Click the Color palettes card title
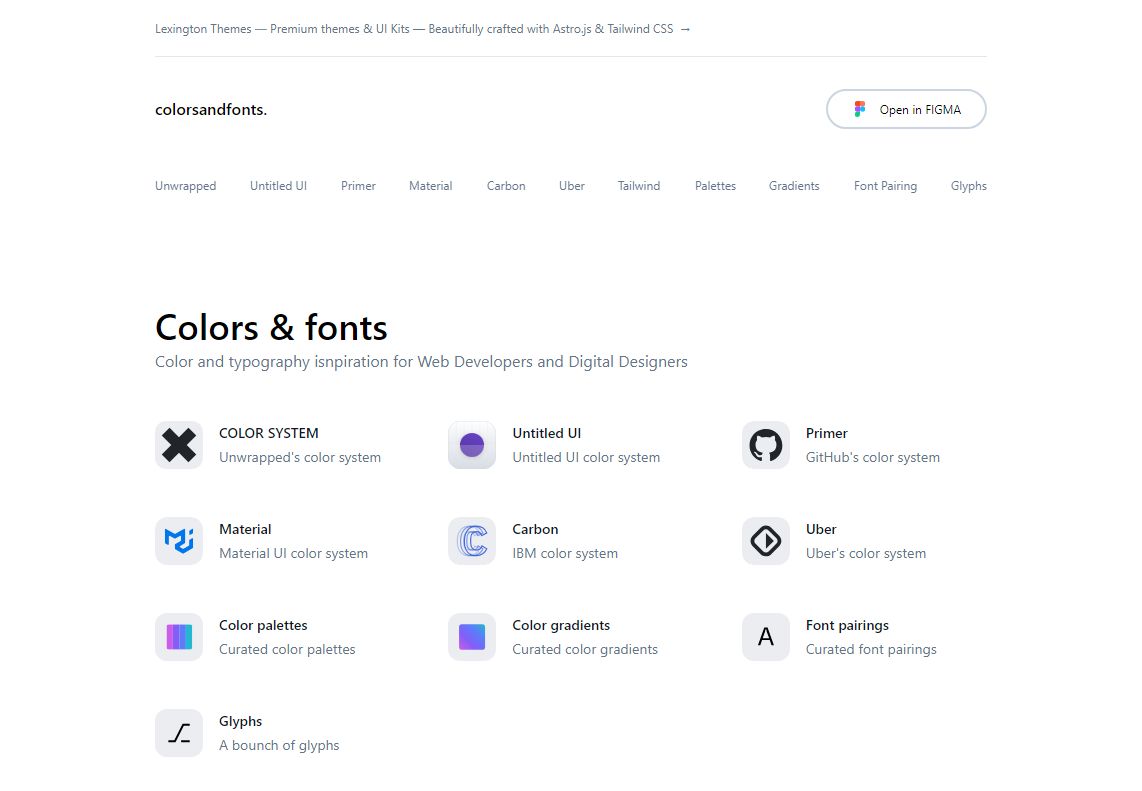The height and width of the screenshot is (791, 1142). [x=263, y=626]
